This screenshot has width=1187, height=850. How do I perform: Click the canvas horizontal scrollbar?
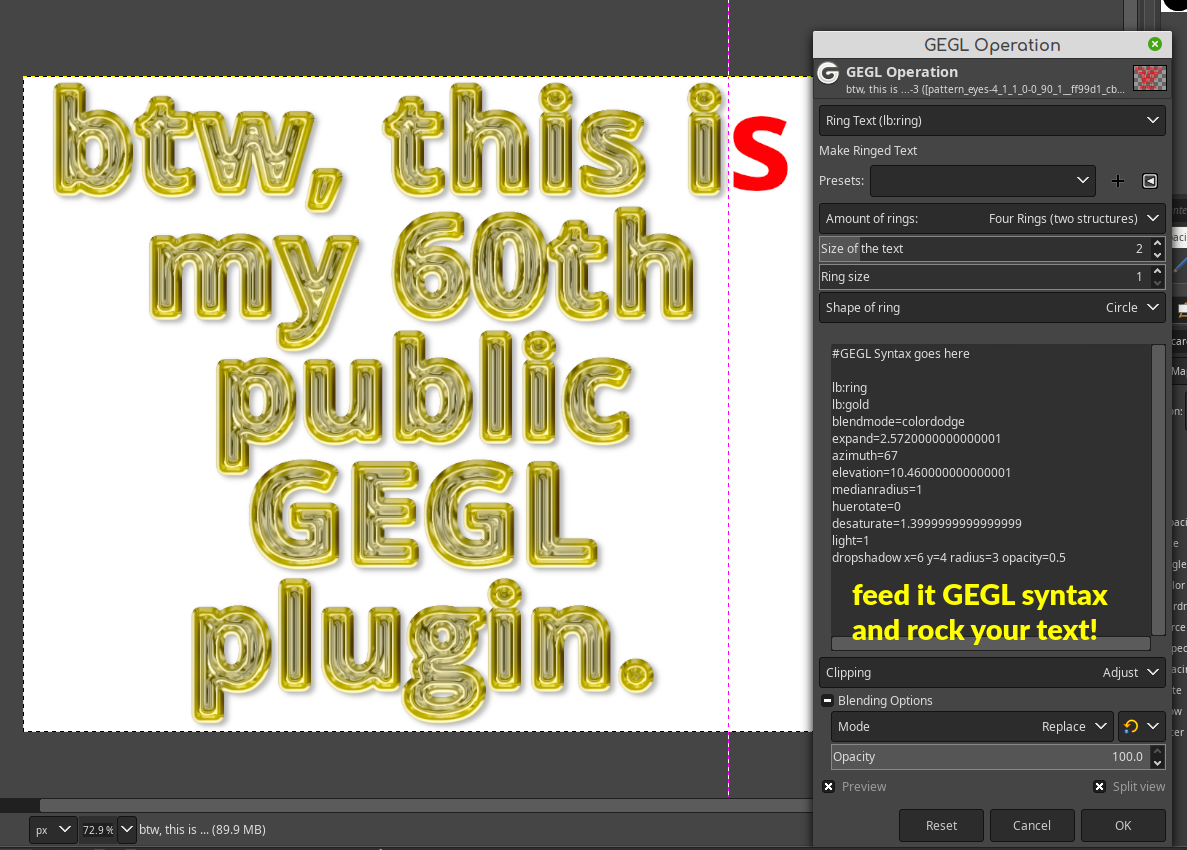coord(425,805)
